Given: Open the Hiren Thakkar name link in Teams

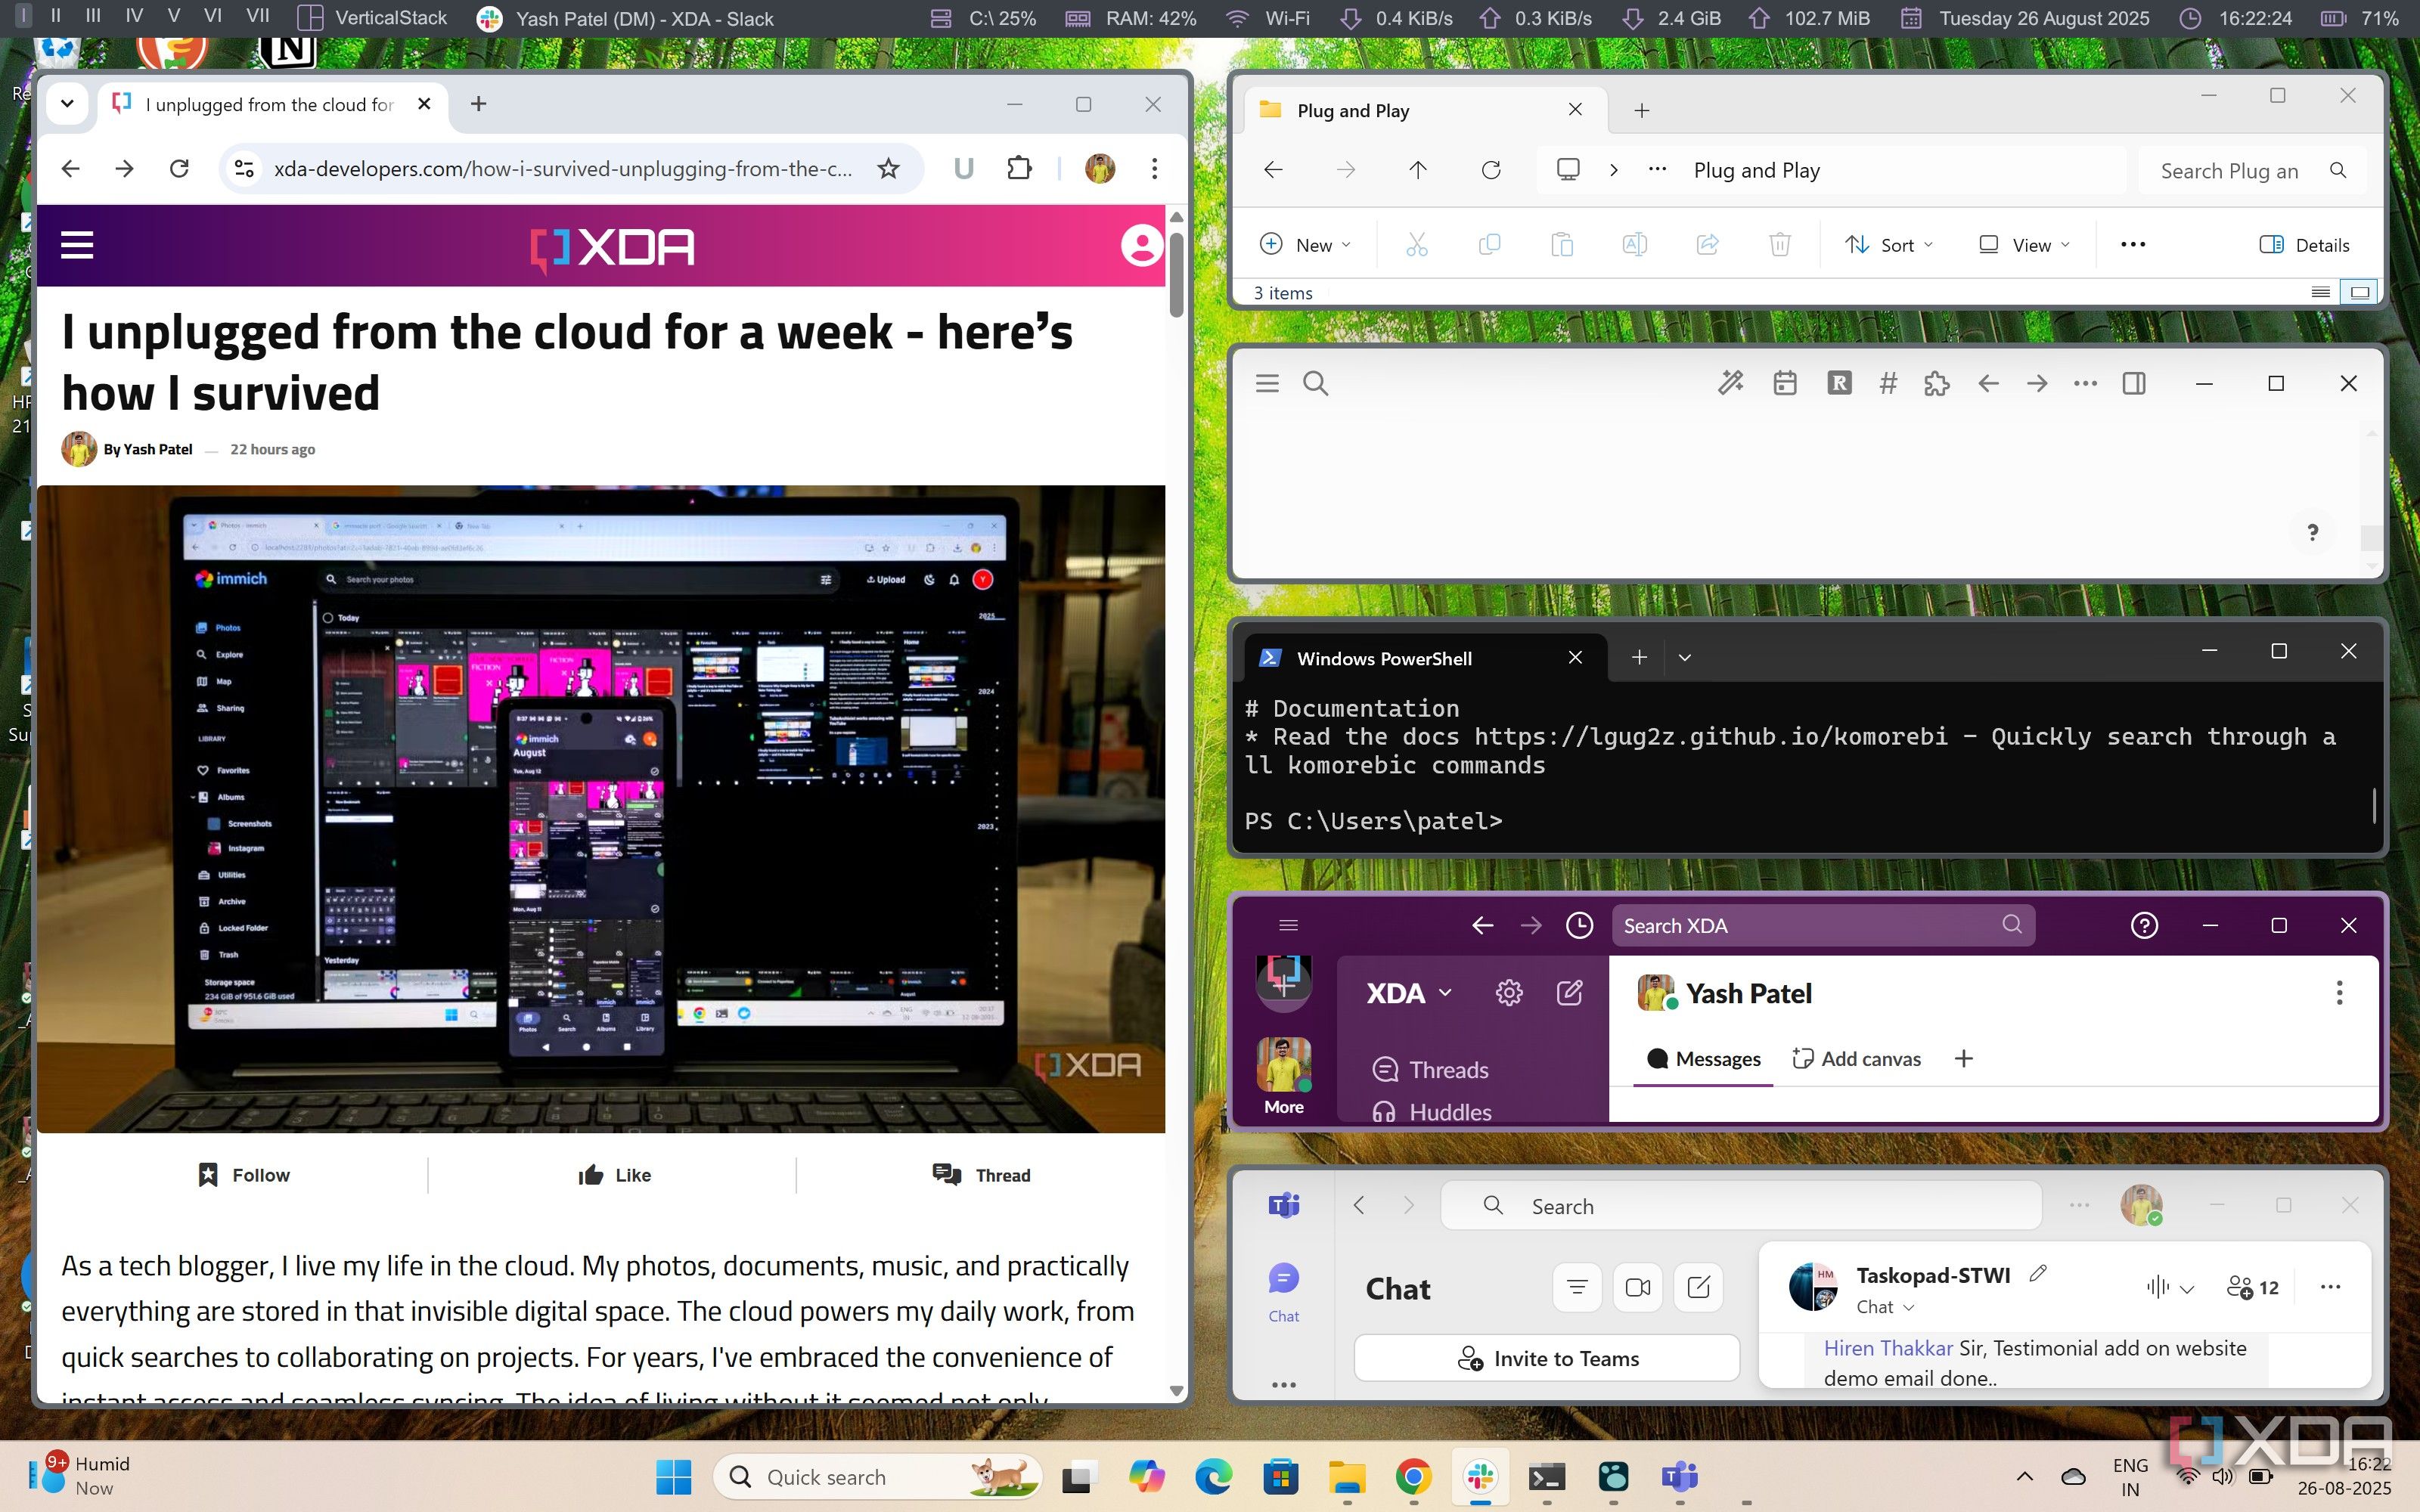Looking at the screenshot, I should pyautogui.click(x=1888, y=1348).
